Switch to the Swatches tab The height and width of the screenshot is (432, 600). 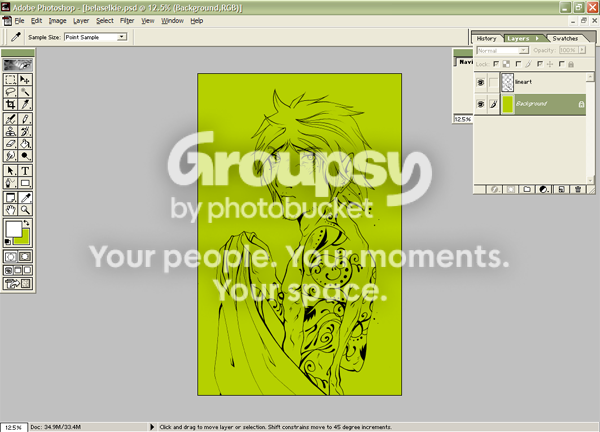point(565,38)
